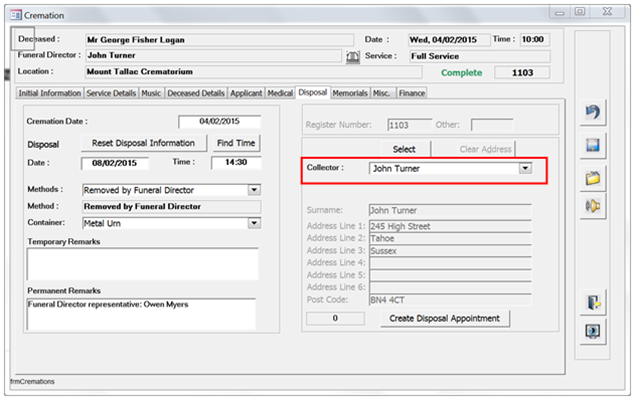Click the header Time field 10:00
The height and width of the screenshot is (398, 633).
point(534,39)
